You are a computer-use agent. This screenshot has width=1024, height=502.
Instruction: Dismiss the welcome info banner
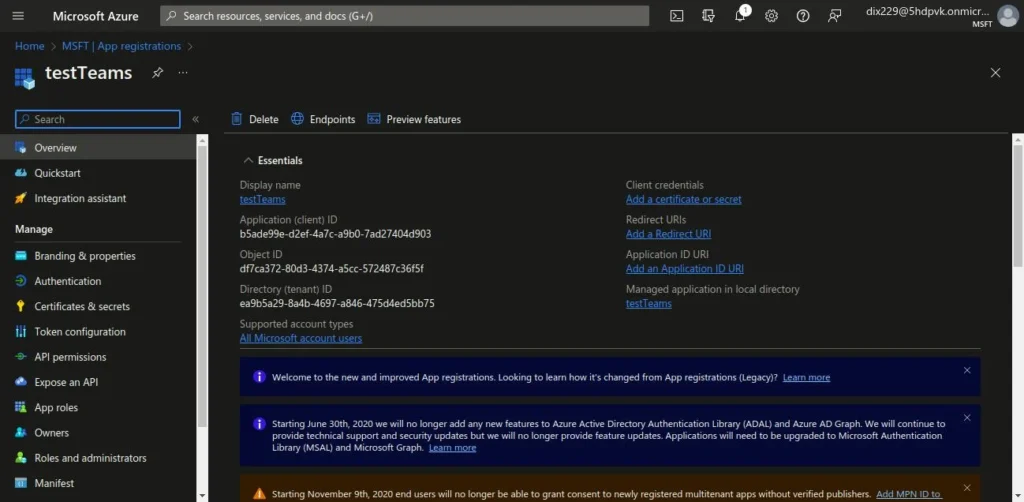click(x=967, y=370)
